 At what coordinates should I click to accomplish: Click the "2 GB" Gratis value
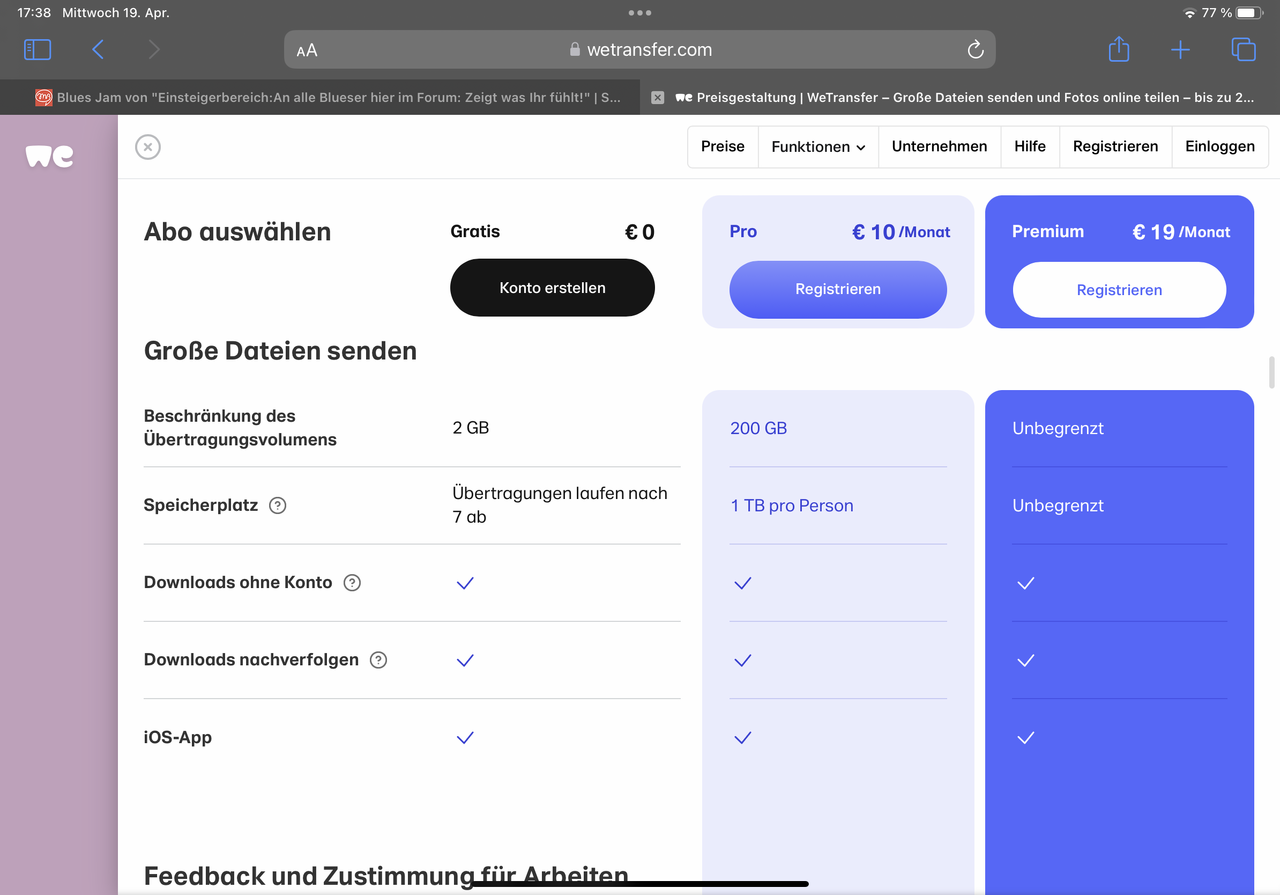[x=471, y=427]
